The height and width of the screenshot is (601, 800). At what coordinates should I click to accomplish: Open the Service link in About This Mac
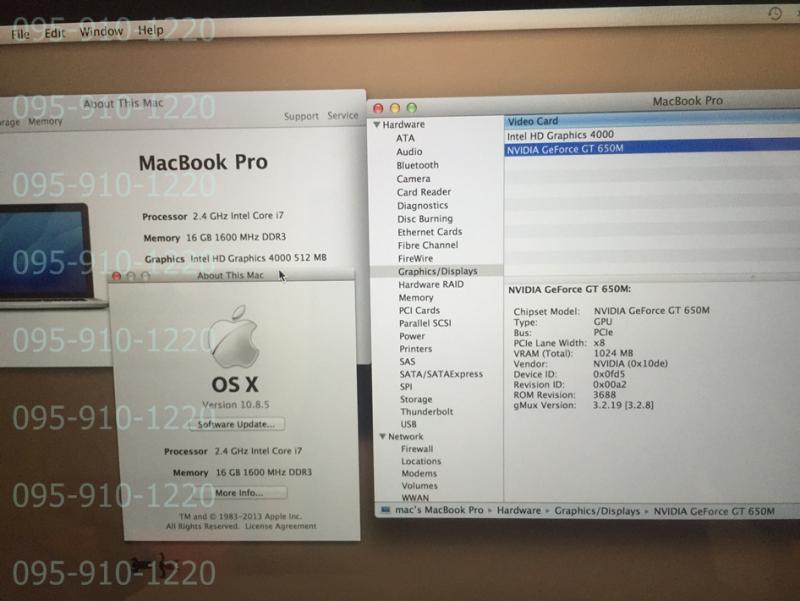coord(342,115)
